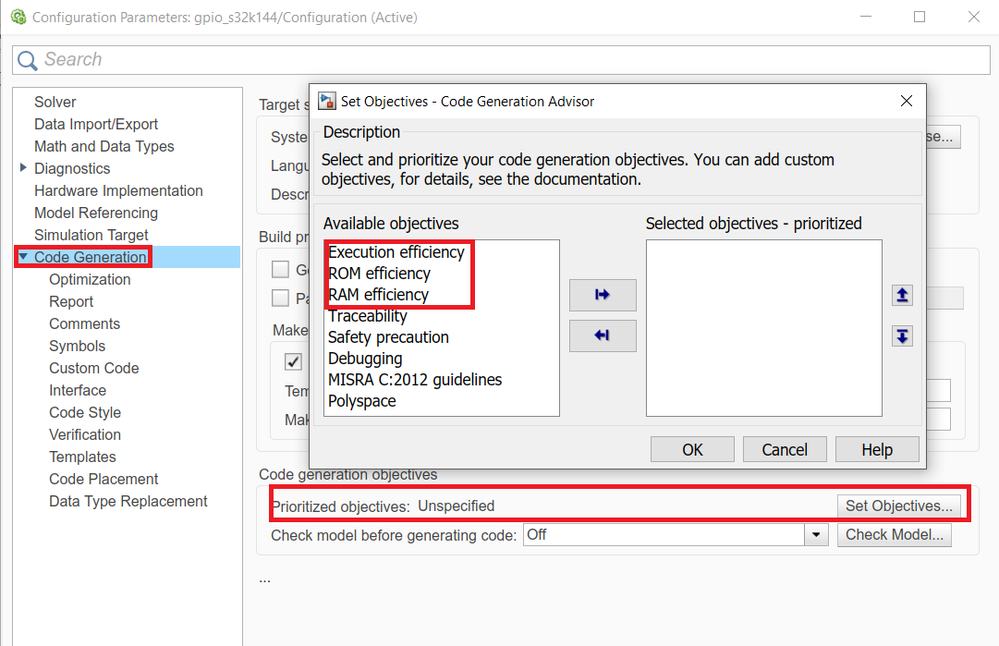This screenshot has width=999, height=646.
Task: Open Hardware Implementation pane
Action: tap(119, 191)
